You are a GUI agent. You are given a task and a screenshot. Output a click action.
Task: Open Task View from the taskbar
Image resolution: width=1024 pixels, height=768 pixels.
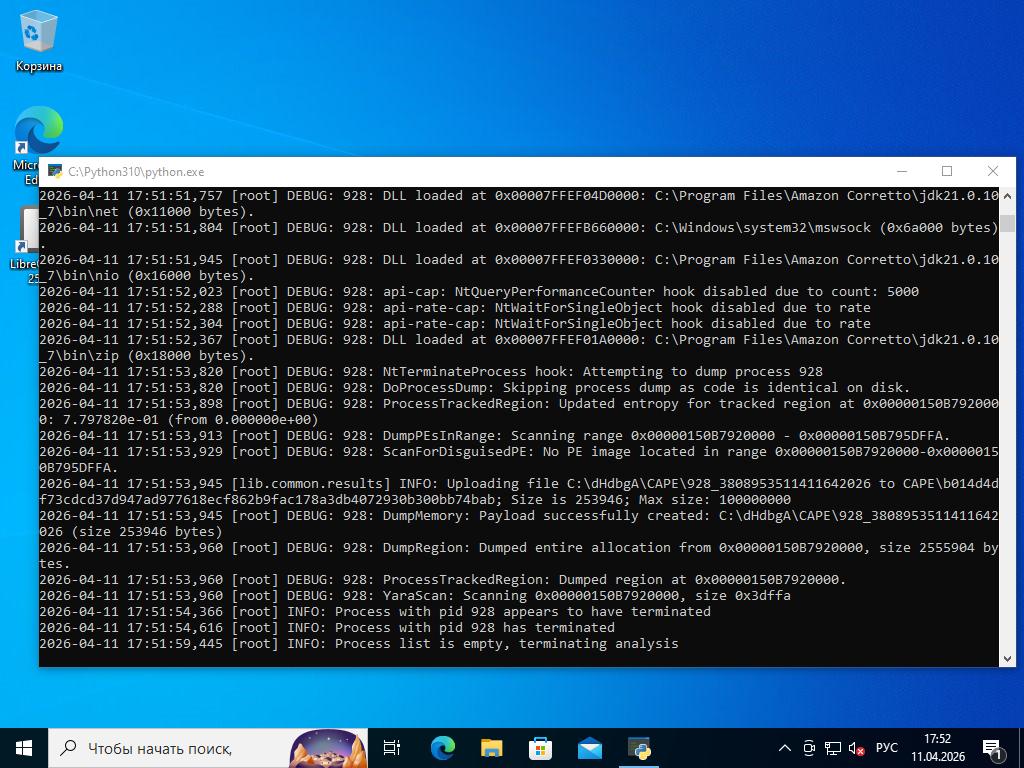[392, 748]
